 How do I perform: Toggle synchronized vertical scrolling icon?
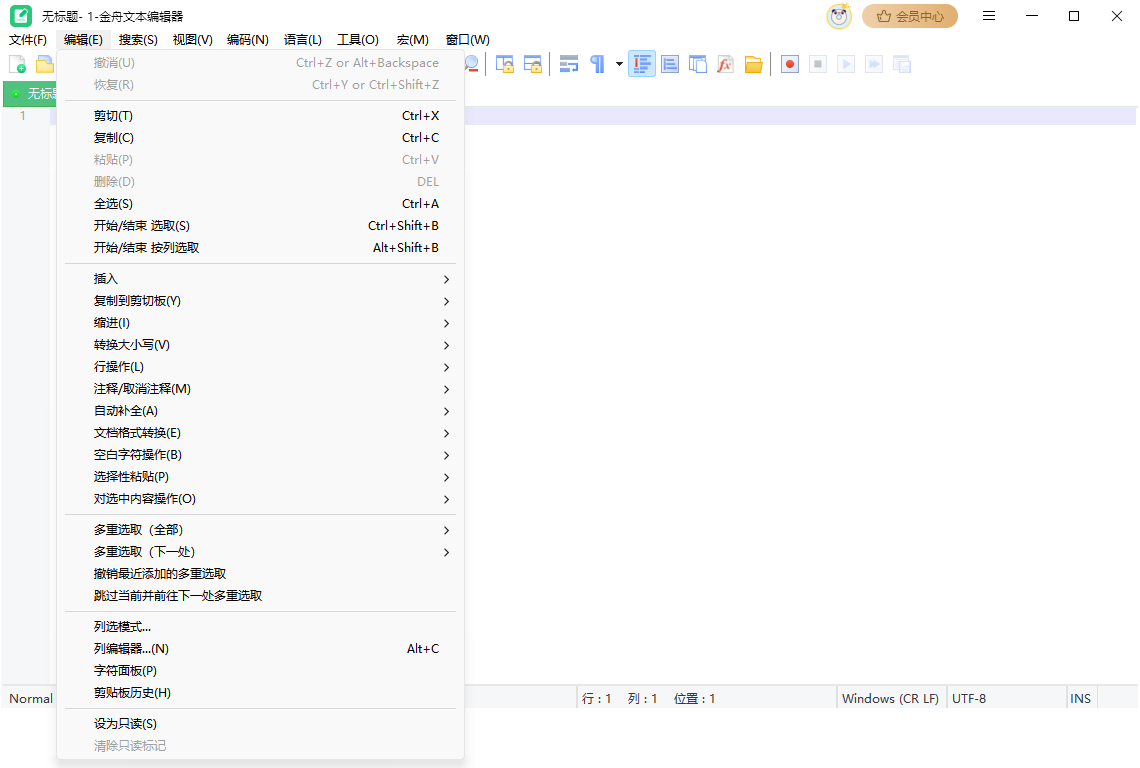coord(505,64)
